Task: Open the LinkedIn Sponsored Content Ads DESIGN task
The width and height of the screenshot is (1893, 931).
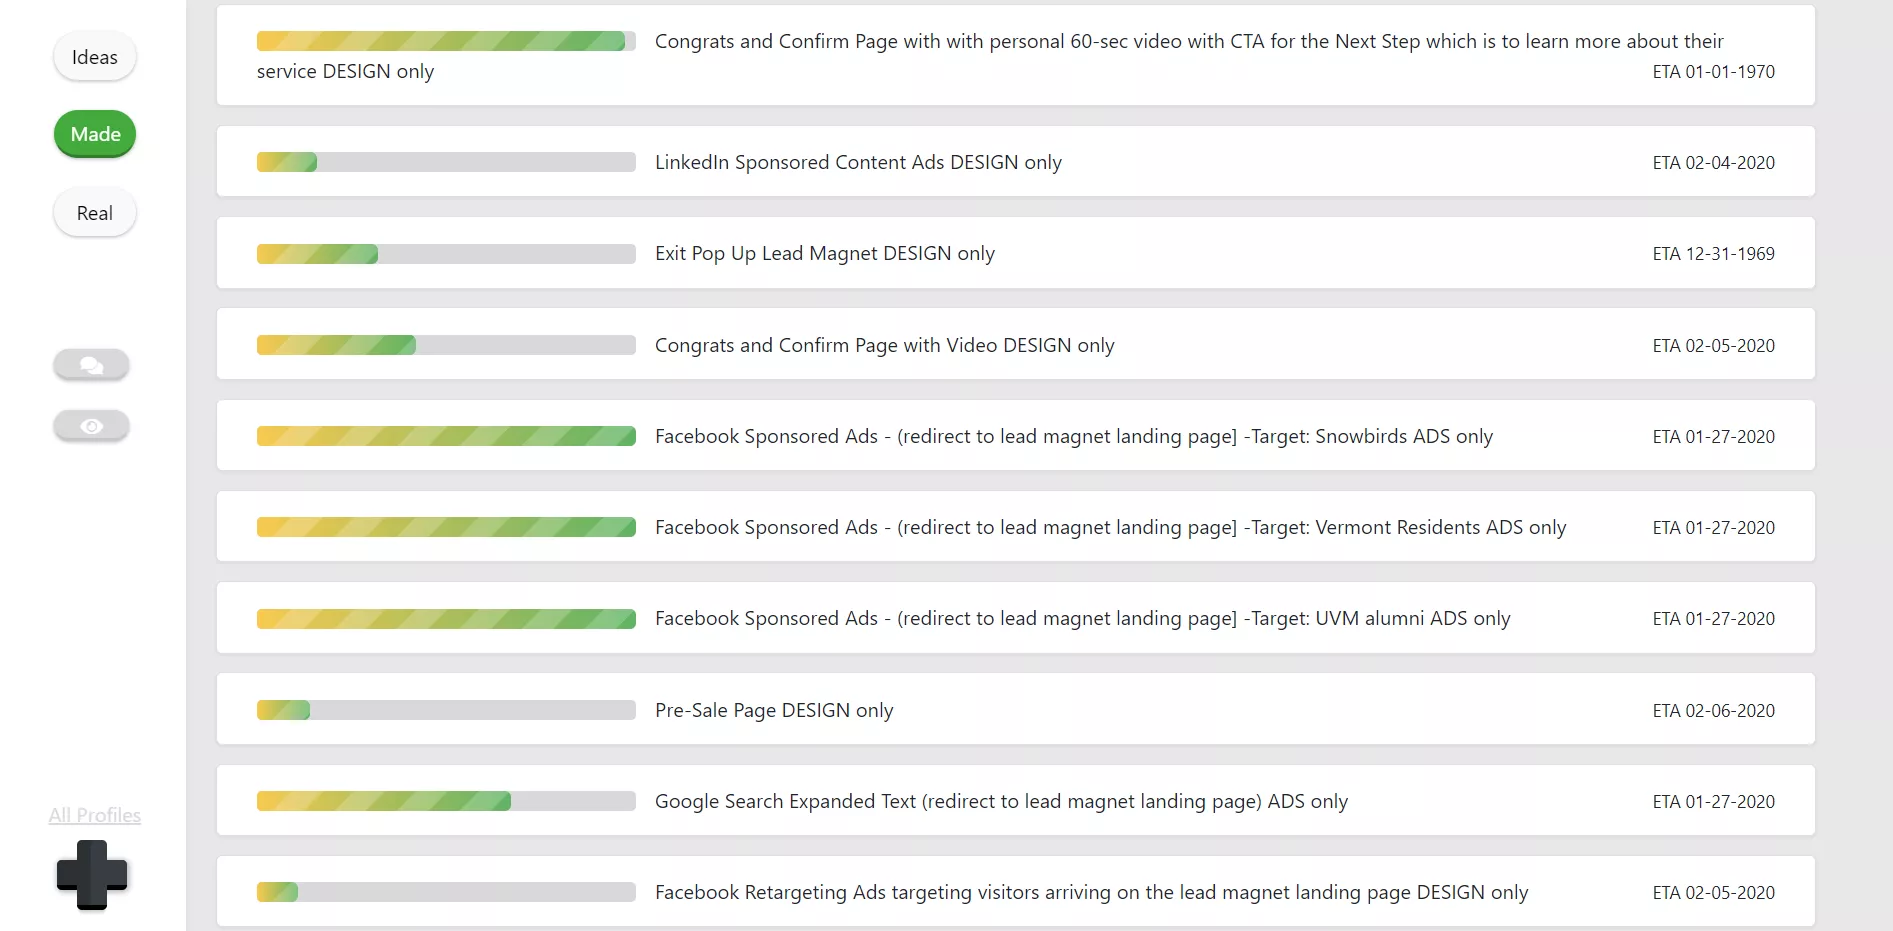Action: pyautogui.click(x=858, y=162)
